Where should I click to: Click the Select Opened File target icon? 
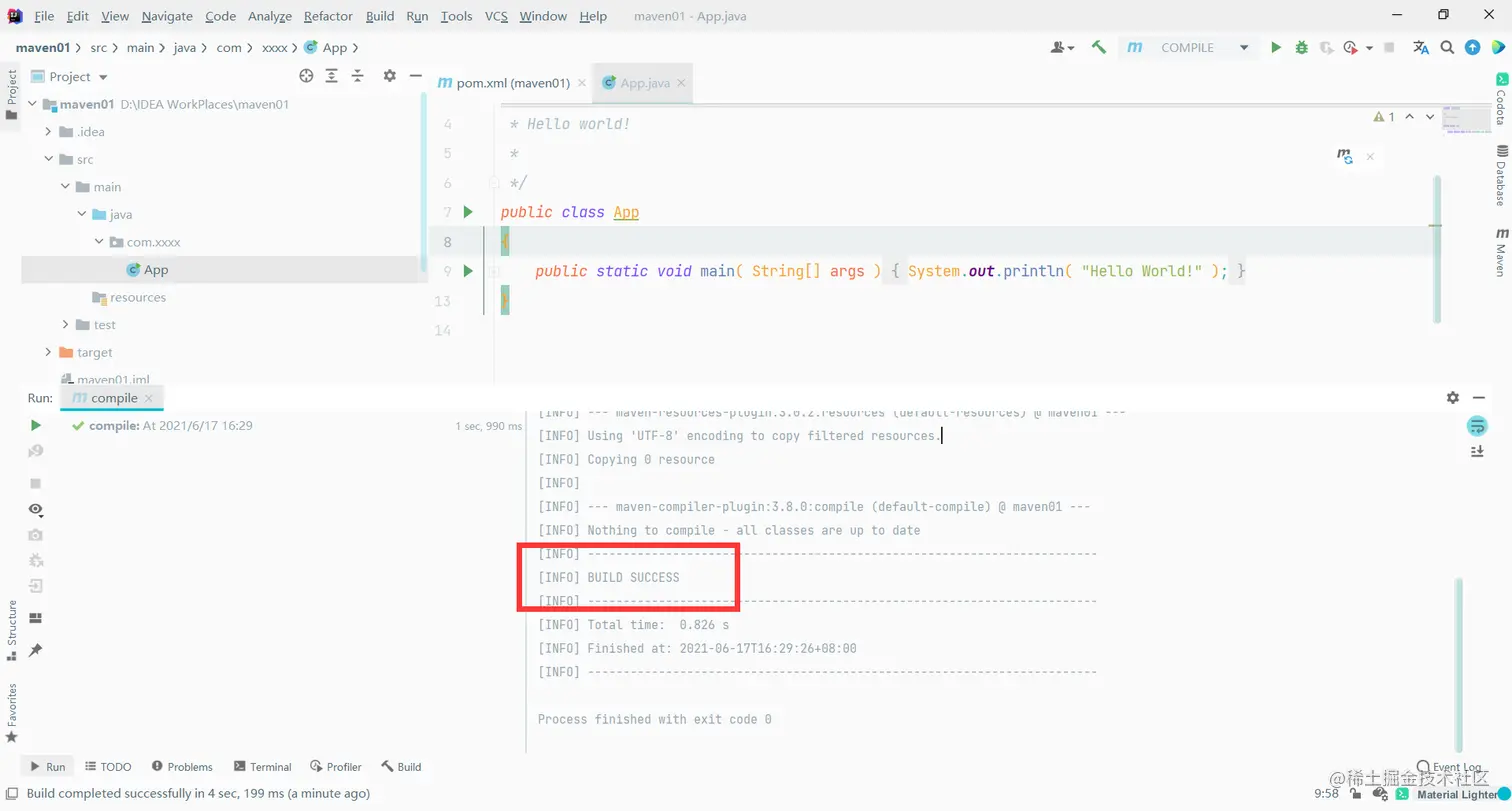307,76
